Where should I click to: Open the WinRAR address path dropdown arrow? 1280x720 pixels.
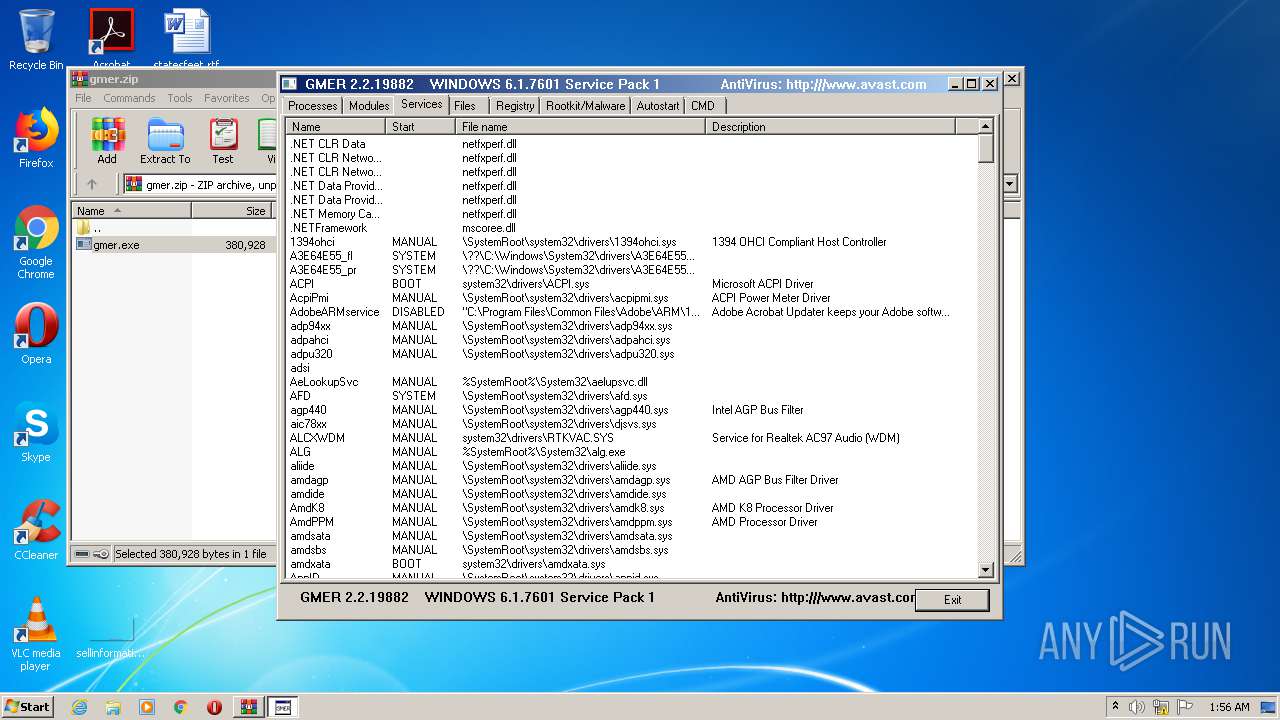[x=1010, y=184]
